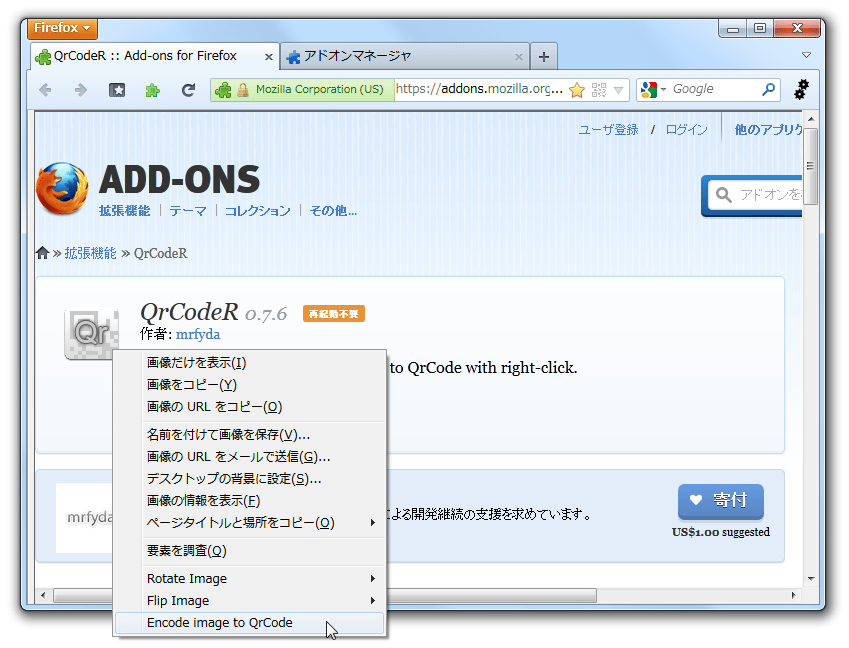The image size is (849, 648).
Task: Close the QrCodeR tab
Action: (269, 56)
